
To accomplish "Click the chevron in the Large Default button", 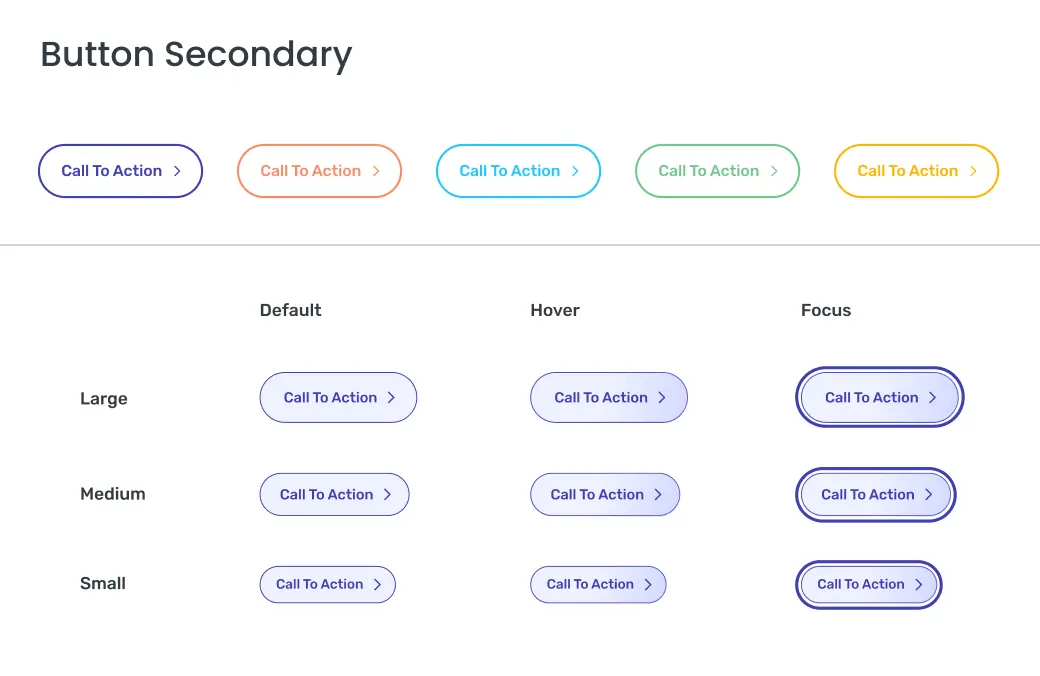I will pos(391,398).
